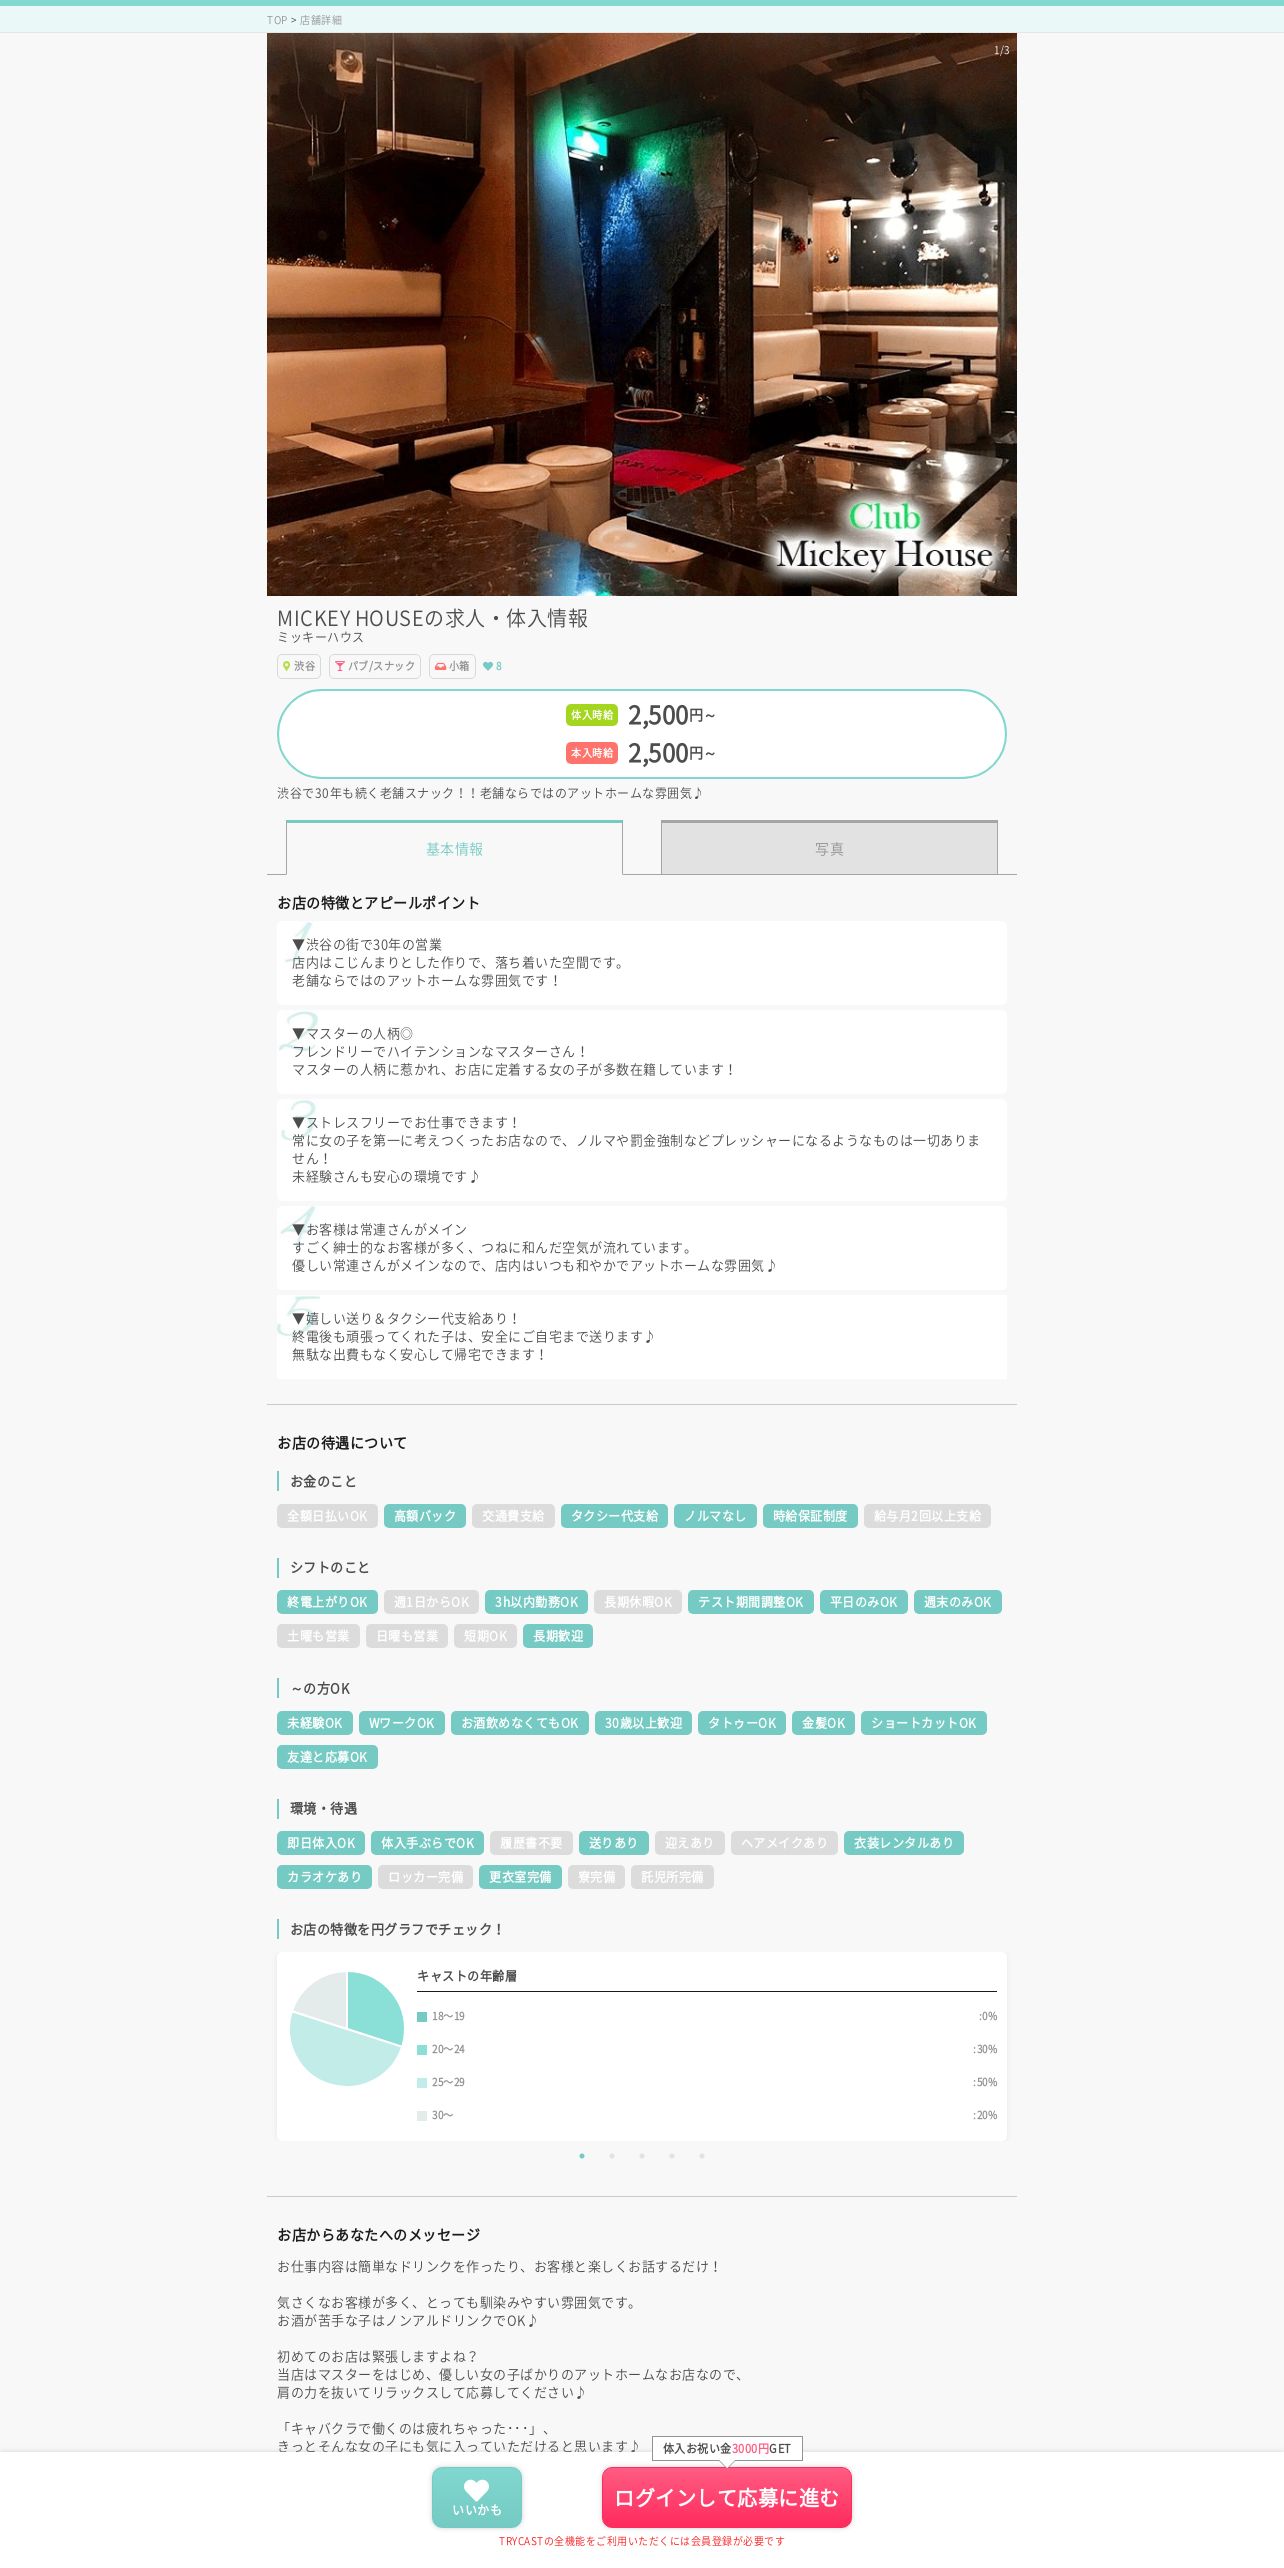
Task: Click the 平日のみOK tag
Action: coord(864,1602)
